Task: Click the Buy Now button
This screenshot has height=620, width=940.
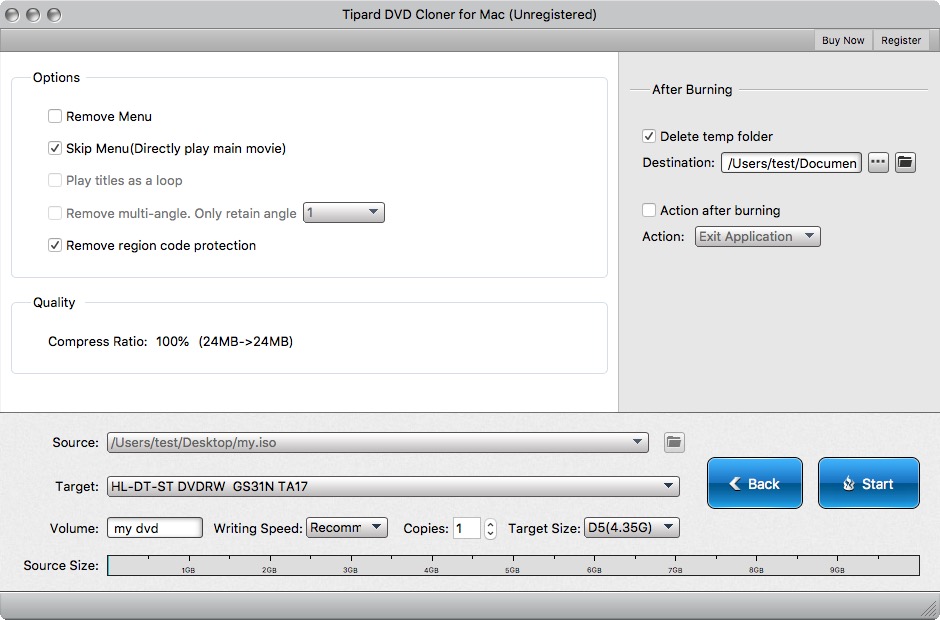Action: point(843,40)
